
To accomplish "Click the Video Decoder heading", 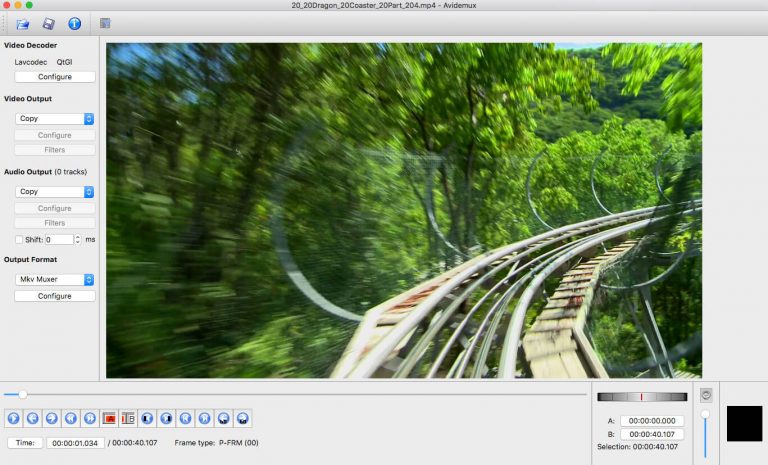I will pyautogui.click(x=30, y=45).
